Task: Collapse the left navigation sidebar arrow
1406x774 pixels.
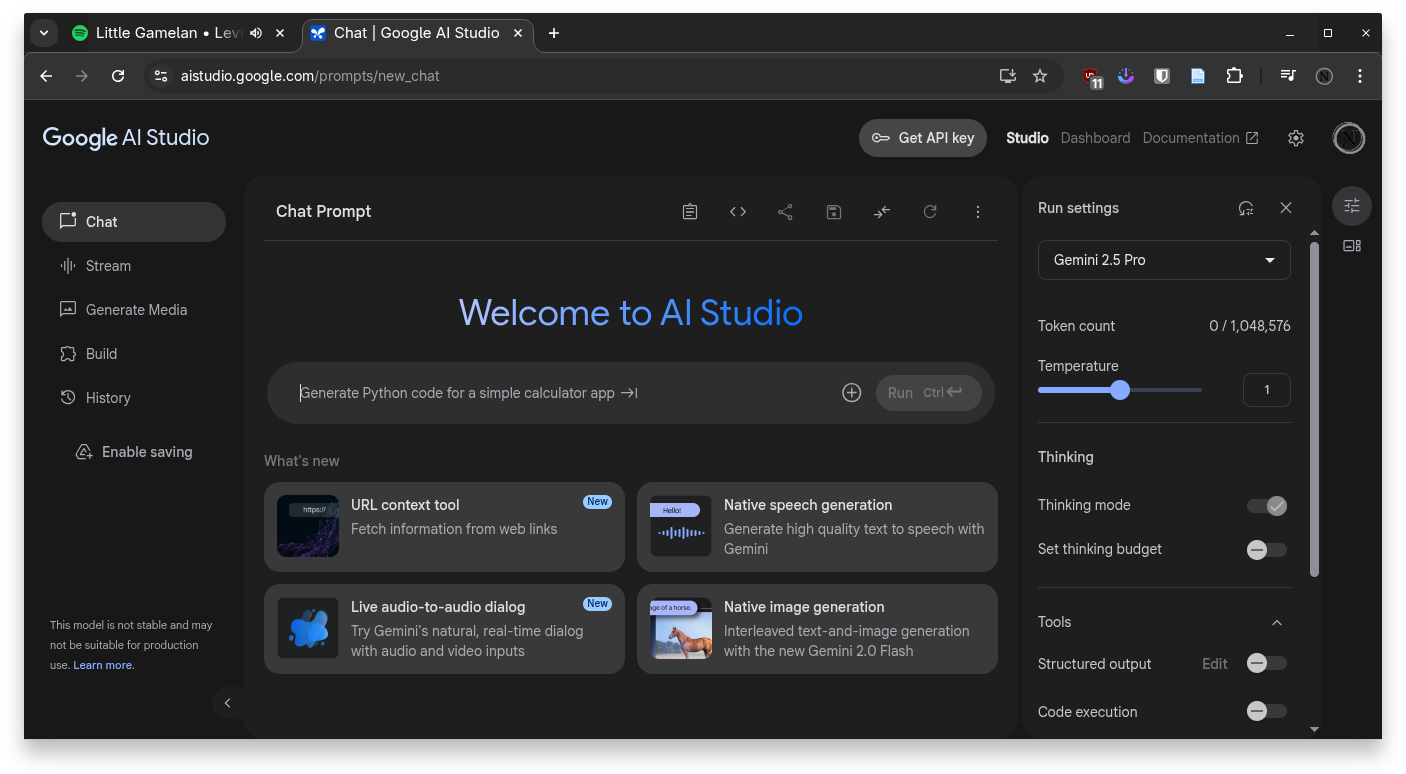Action: click(x=227, y=703)
